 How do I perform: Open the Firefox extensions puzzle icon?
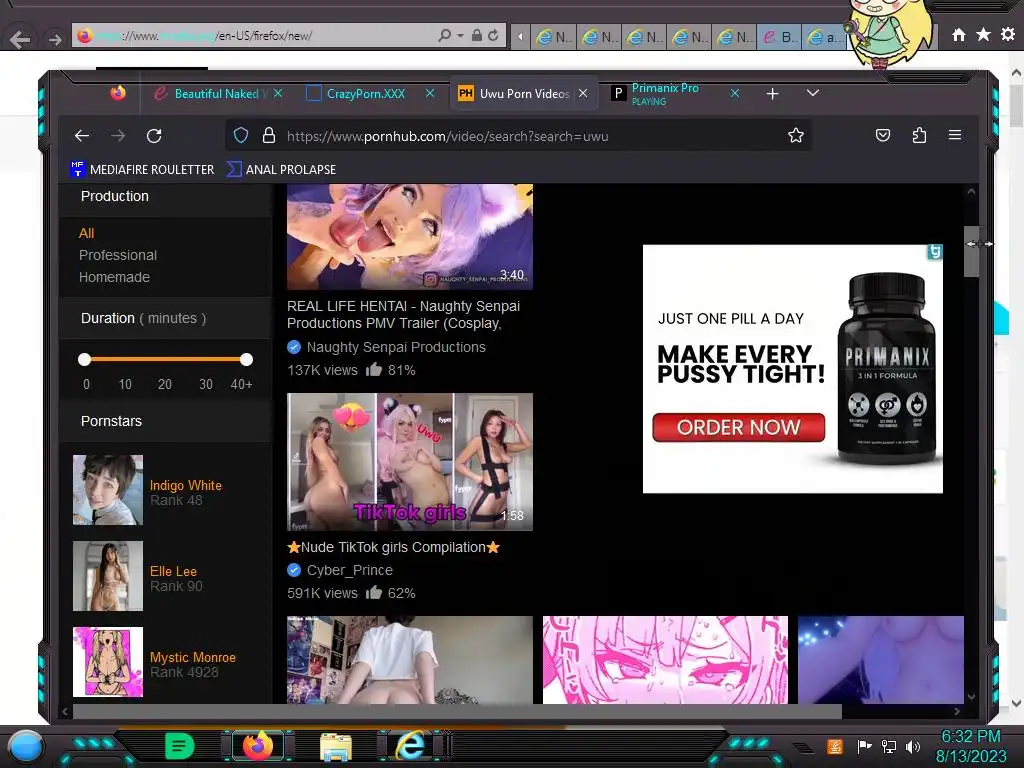pyautogui.click(x=919, y=135)
